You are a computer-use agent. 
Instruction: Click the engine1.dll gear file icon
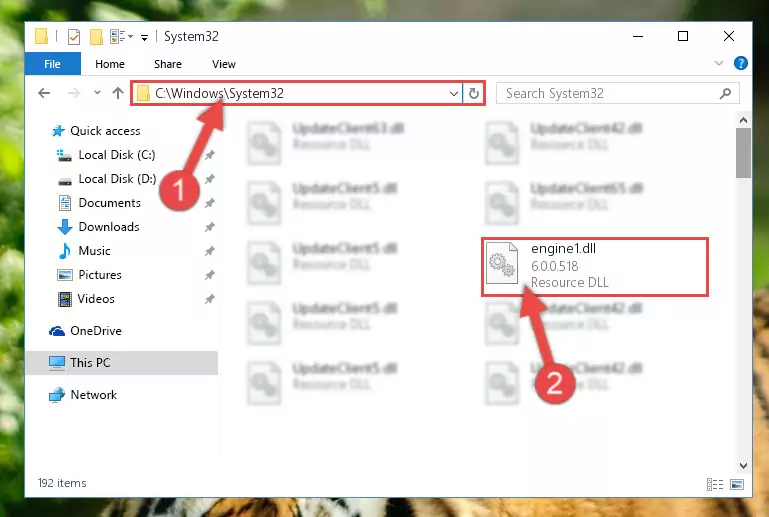coord(502,263)
